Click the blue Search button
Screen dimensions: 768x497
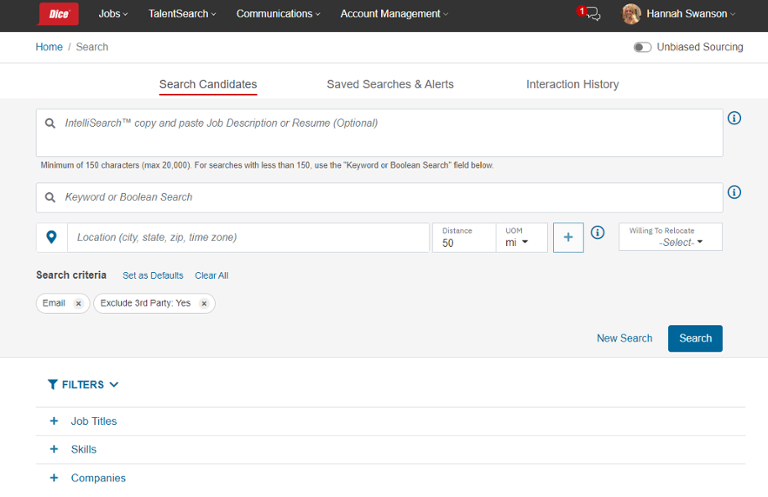coord(695,338)
